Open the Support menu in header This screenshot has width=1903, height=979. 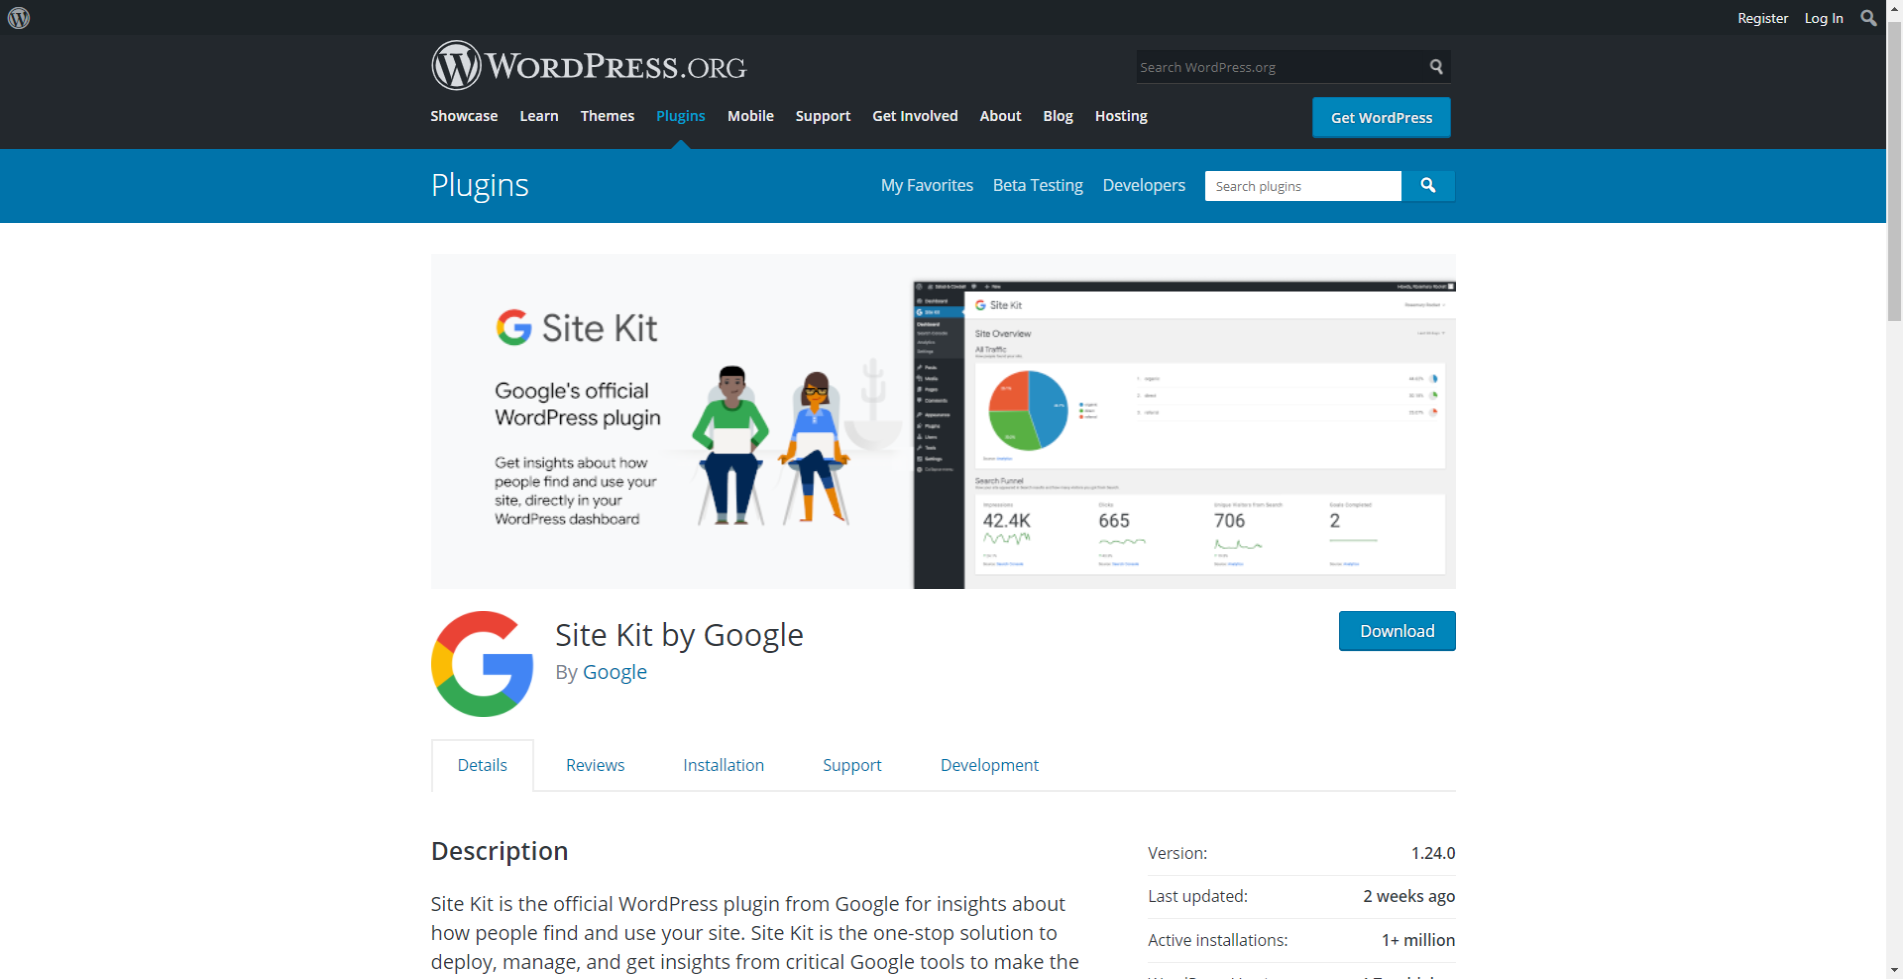click(x=823, y=116)
